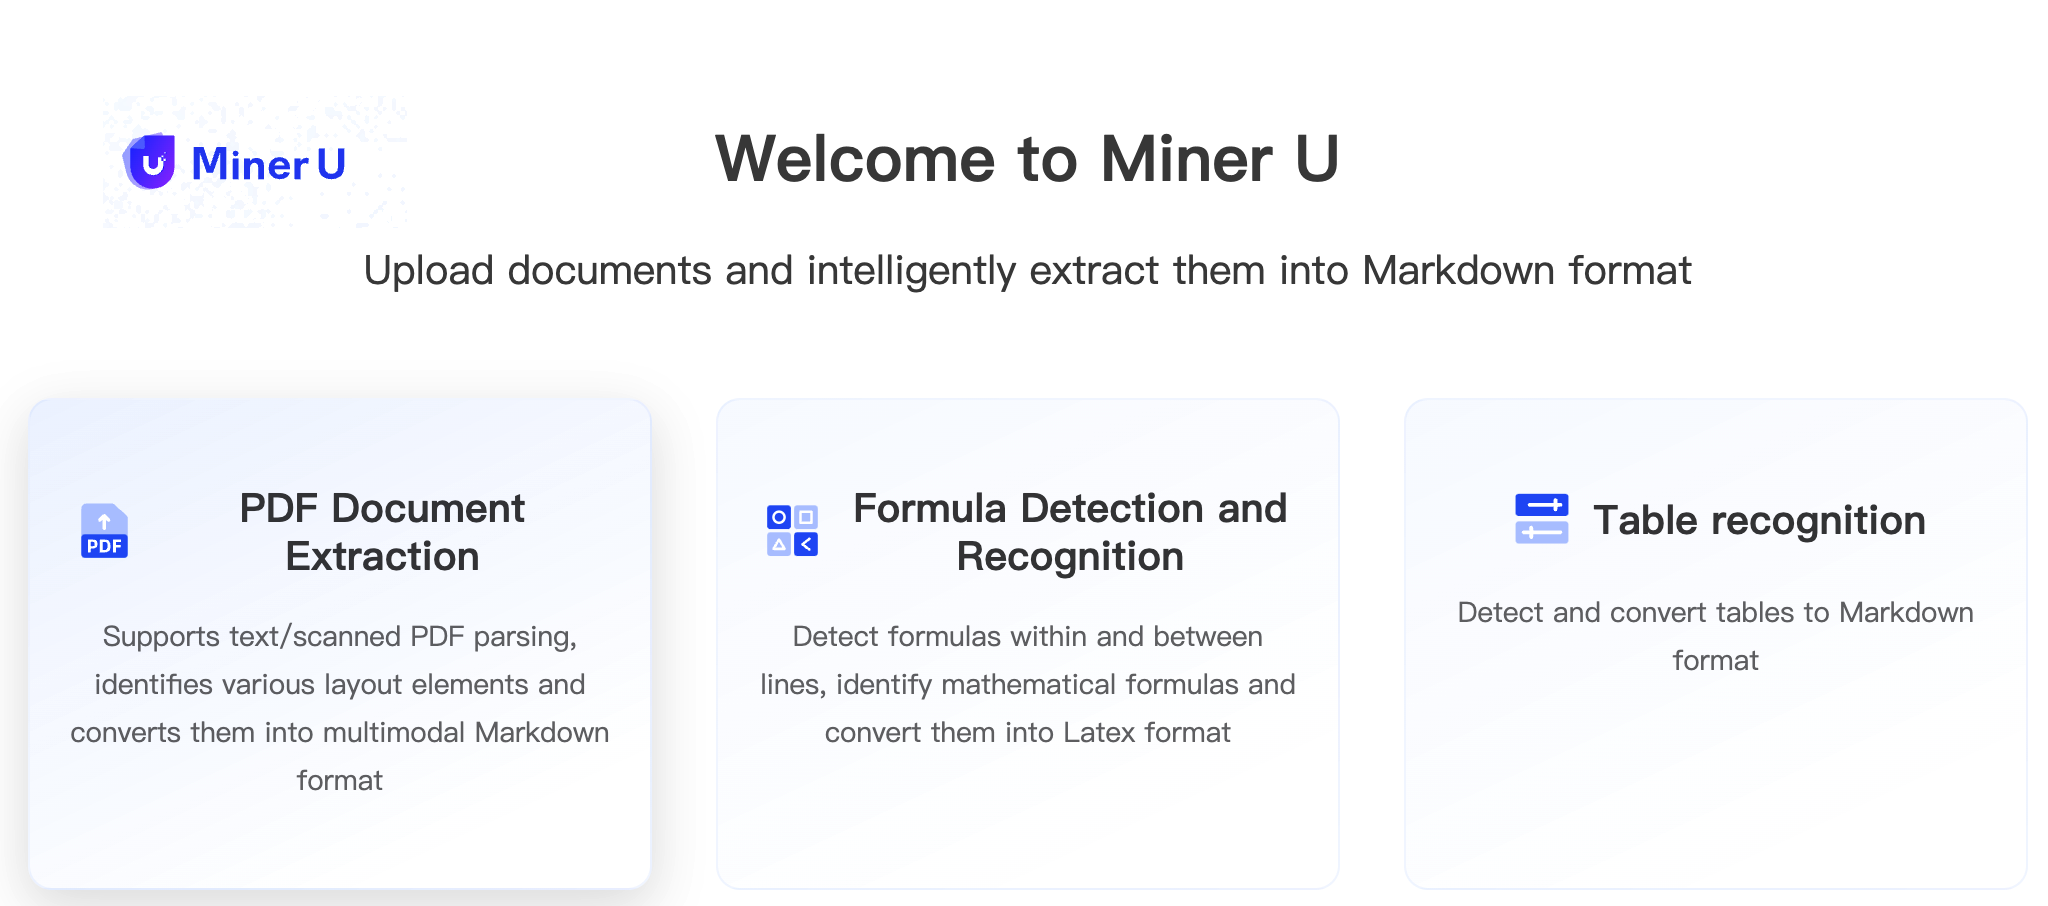The width and height of the screenshot is (2048, 906).
Task: Click the blue table rows icon
Action: (1541, 519)
